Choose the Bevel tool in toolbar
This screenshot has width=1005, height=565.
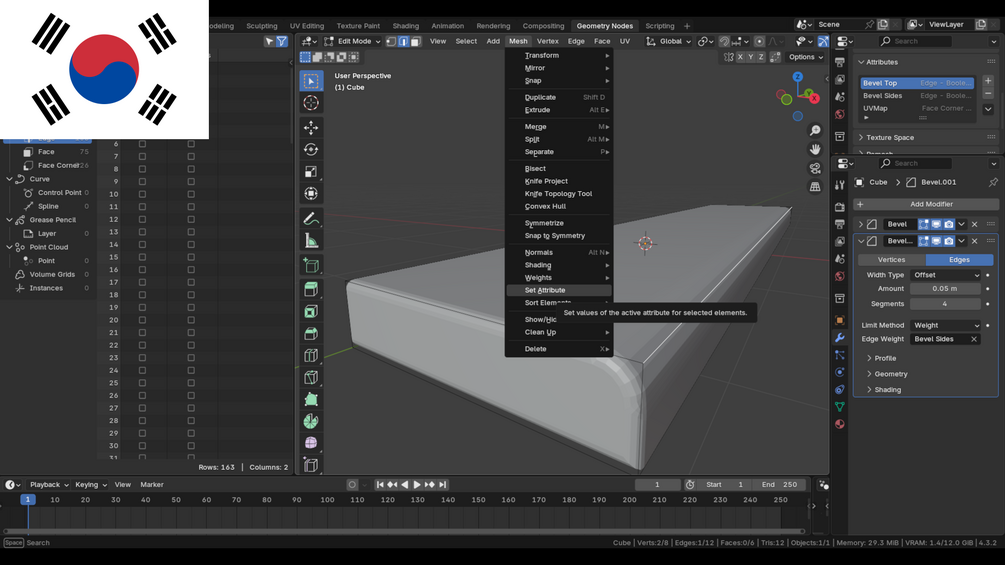(311, 333)
